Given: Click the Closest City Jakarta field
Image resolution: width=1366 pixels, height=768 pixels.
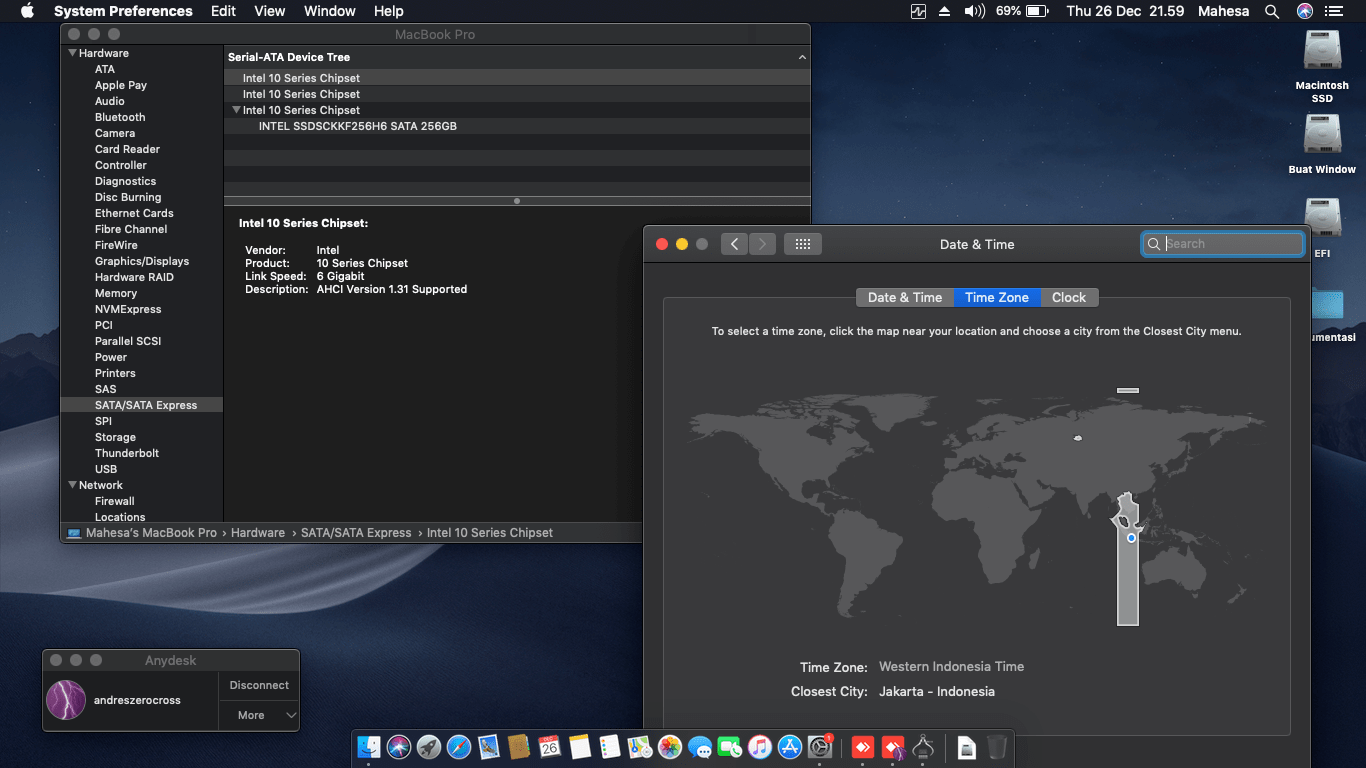Looking at the screenshot, I should (x=937, y=691).
